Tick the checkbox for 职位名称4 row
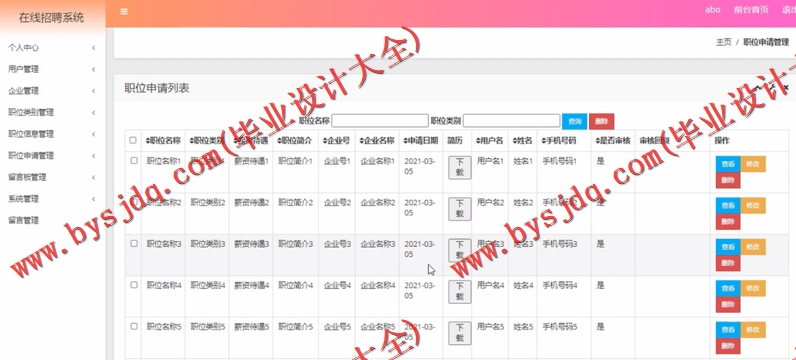 pos(134,285)
